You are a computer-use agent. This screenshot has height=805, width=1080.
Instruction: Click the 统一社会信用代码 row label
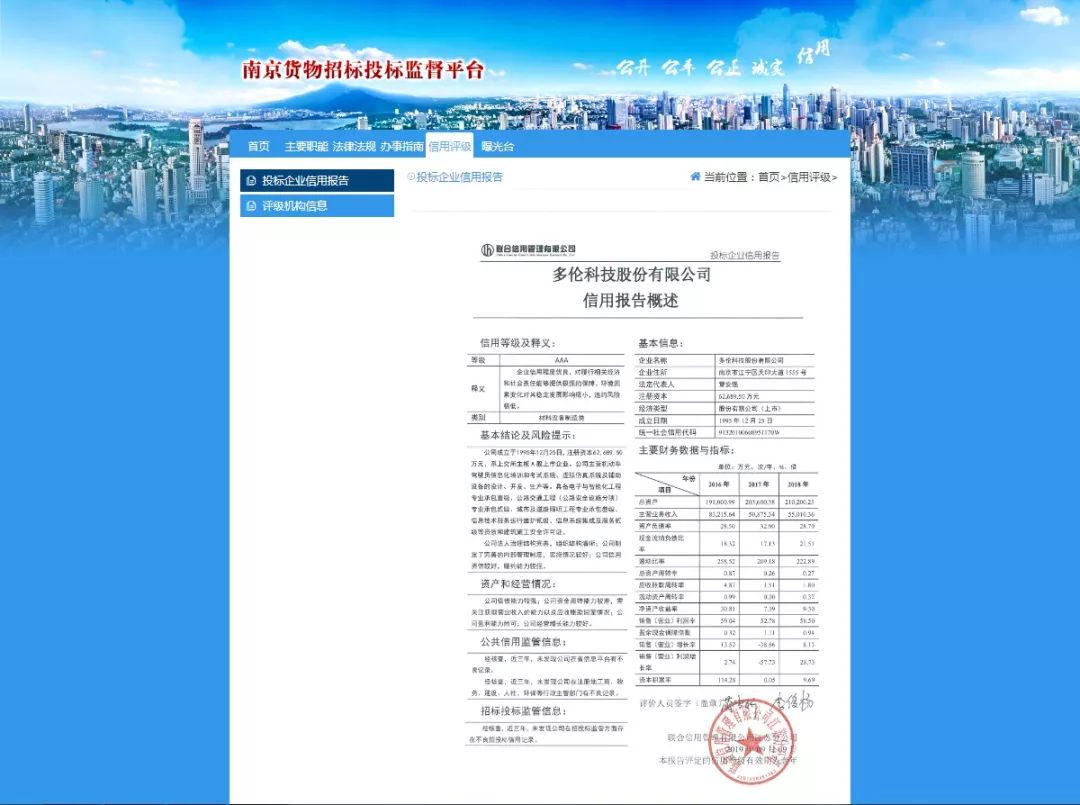click(667, 432)
